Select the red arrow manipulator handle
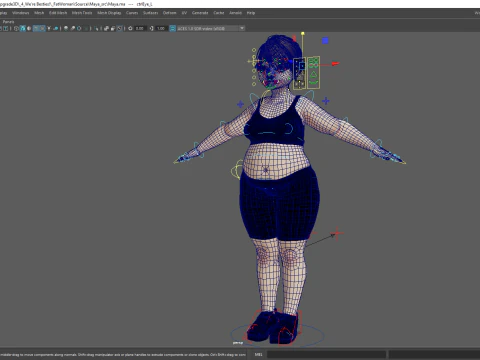The height and width of the screenshot is (360, 480). point(335,64)
